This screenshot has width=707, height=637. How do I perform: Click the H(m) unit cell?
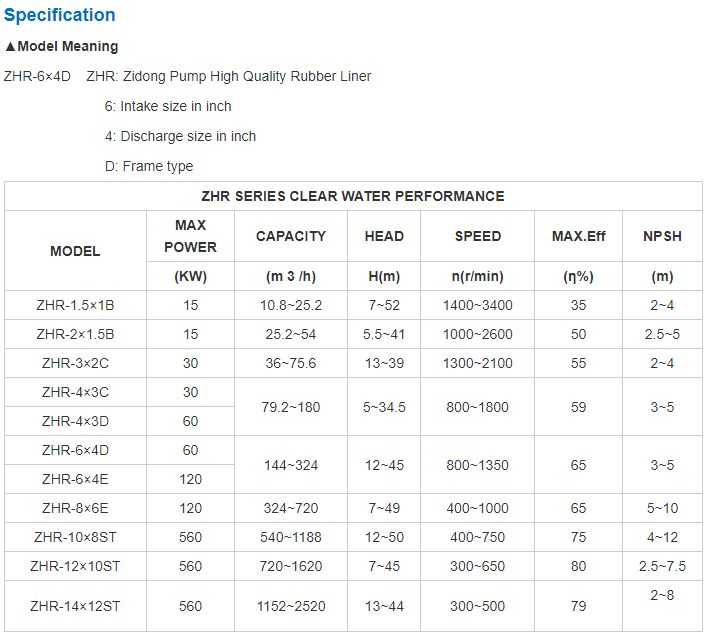click(x=384, y=276)
